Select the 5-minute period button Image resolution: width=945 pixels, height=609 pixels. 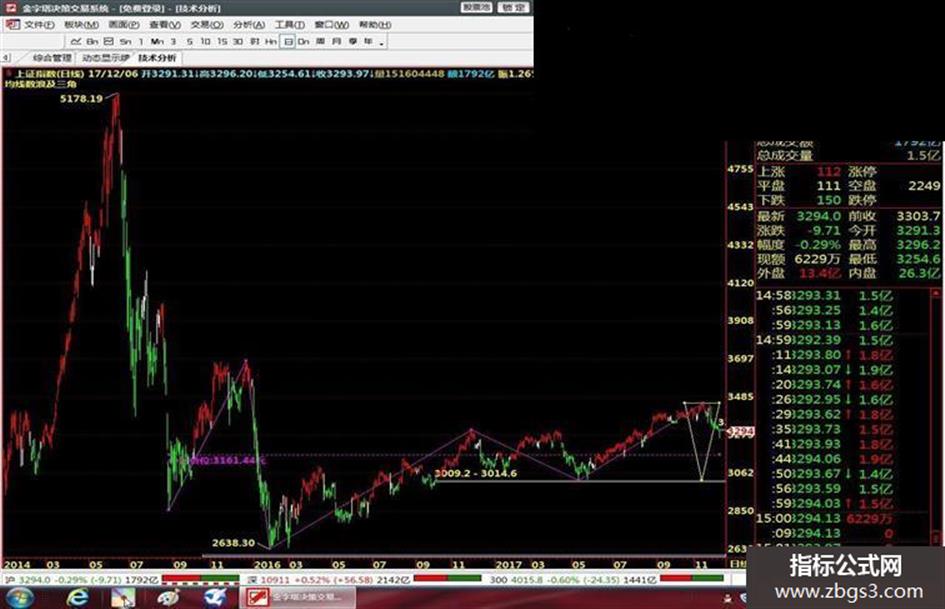tap(189, 42)
